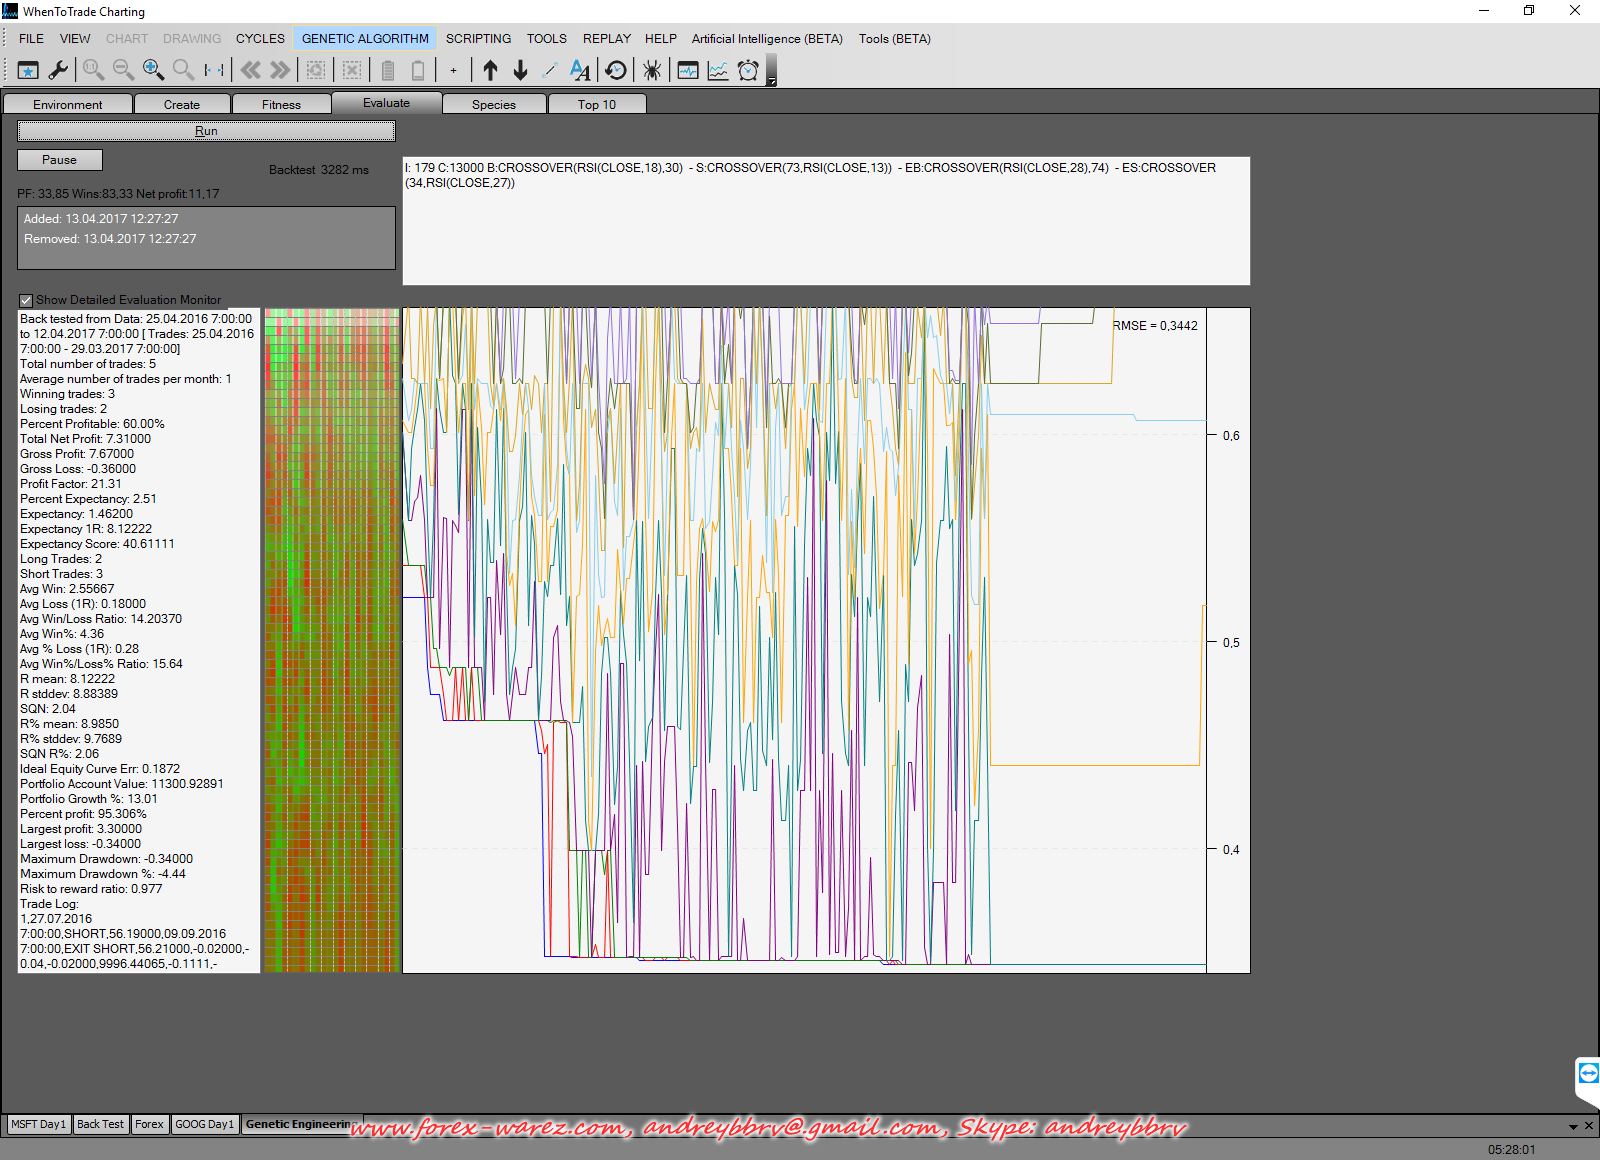The width and height of the screenshot is (1600, 1160).
Task: Click the wrench settings icon
Action: click(x=58, y=70)
